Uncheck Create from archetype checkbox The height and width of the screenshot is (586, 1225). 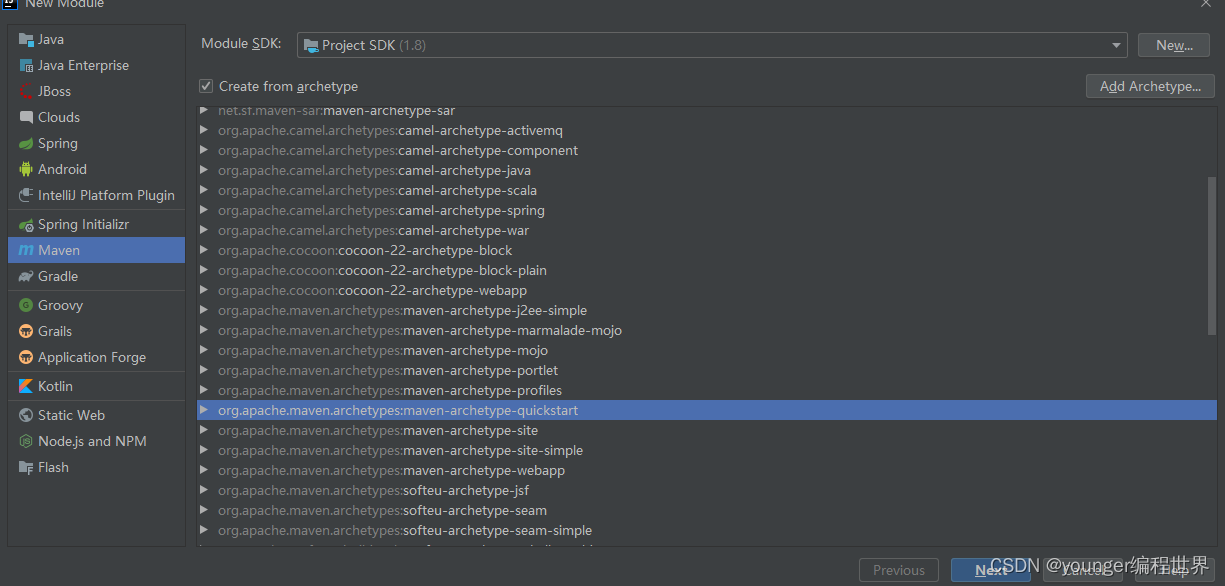pos(206,87)
